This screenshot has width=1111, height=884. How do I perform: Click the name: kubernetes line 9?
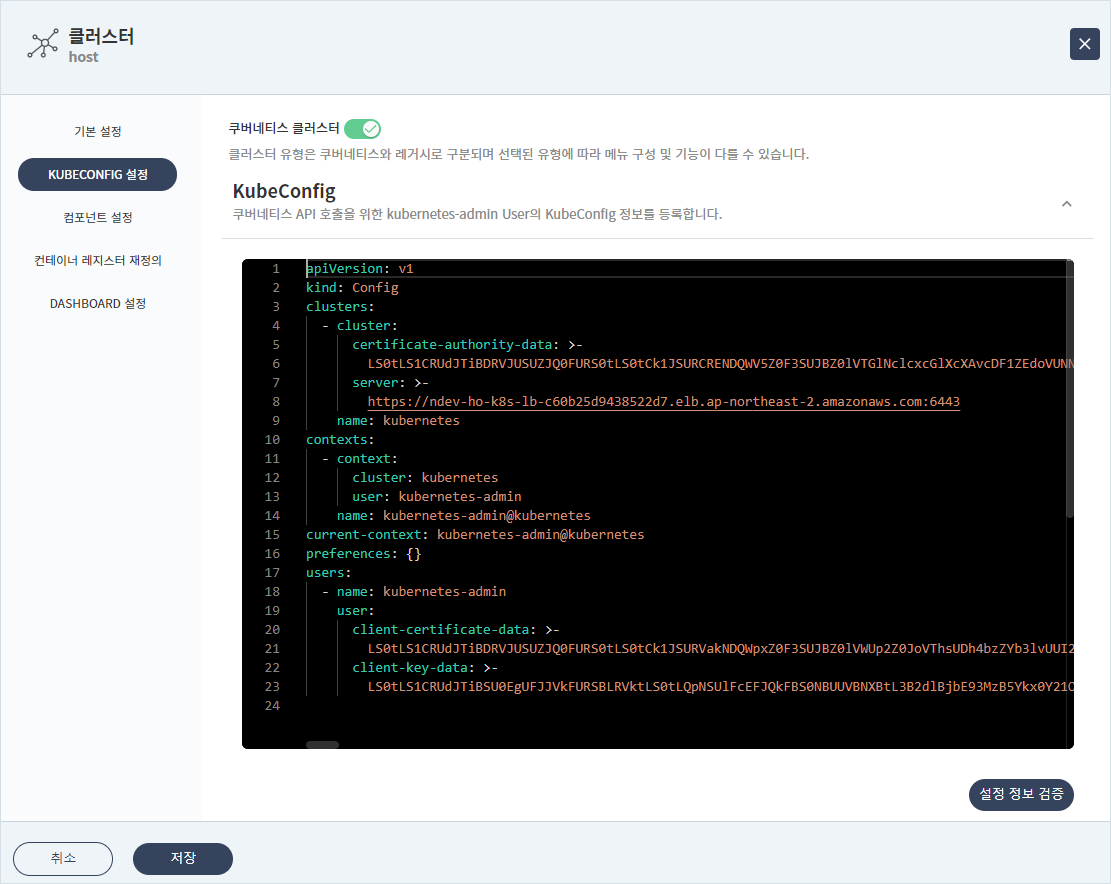398,421
